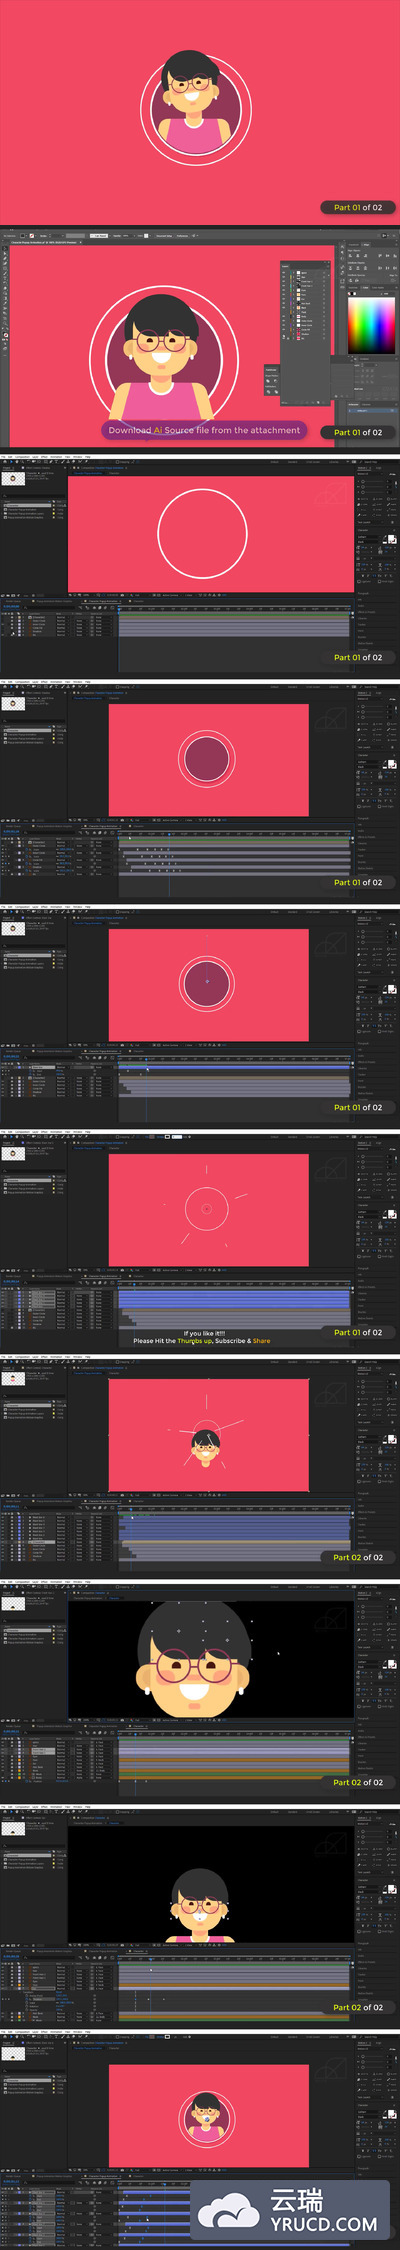
Task: Select the top tool in Illustrator's toolbar
Action: [4, 250]
